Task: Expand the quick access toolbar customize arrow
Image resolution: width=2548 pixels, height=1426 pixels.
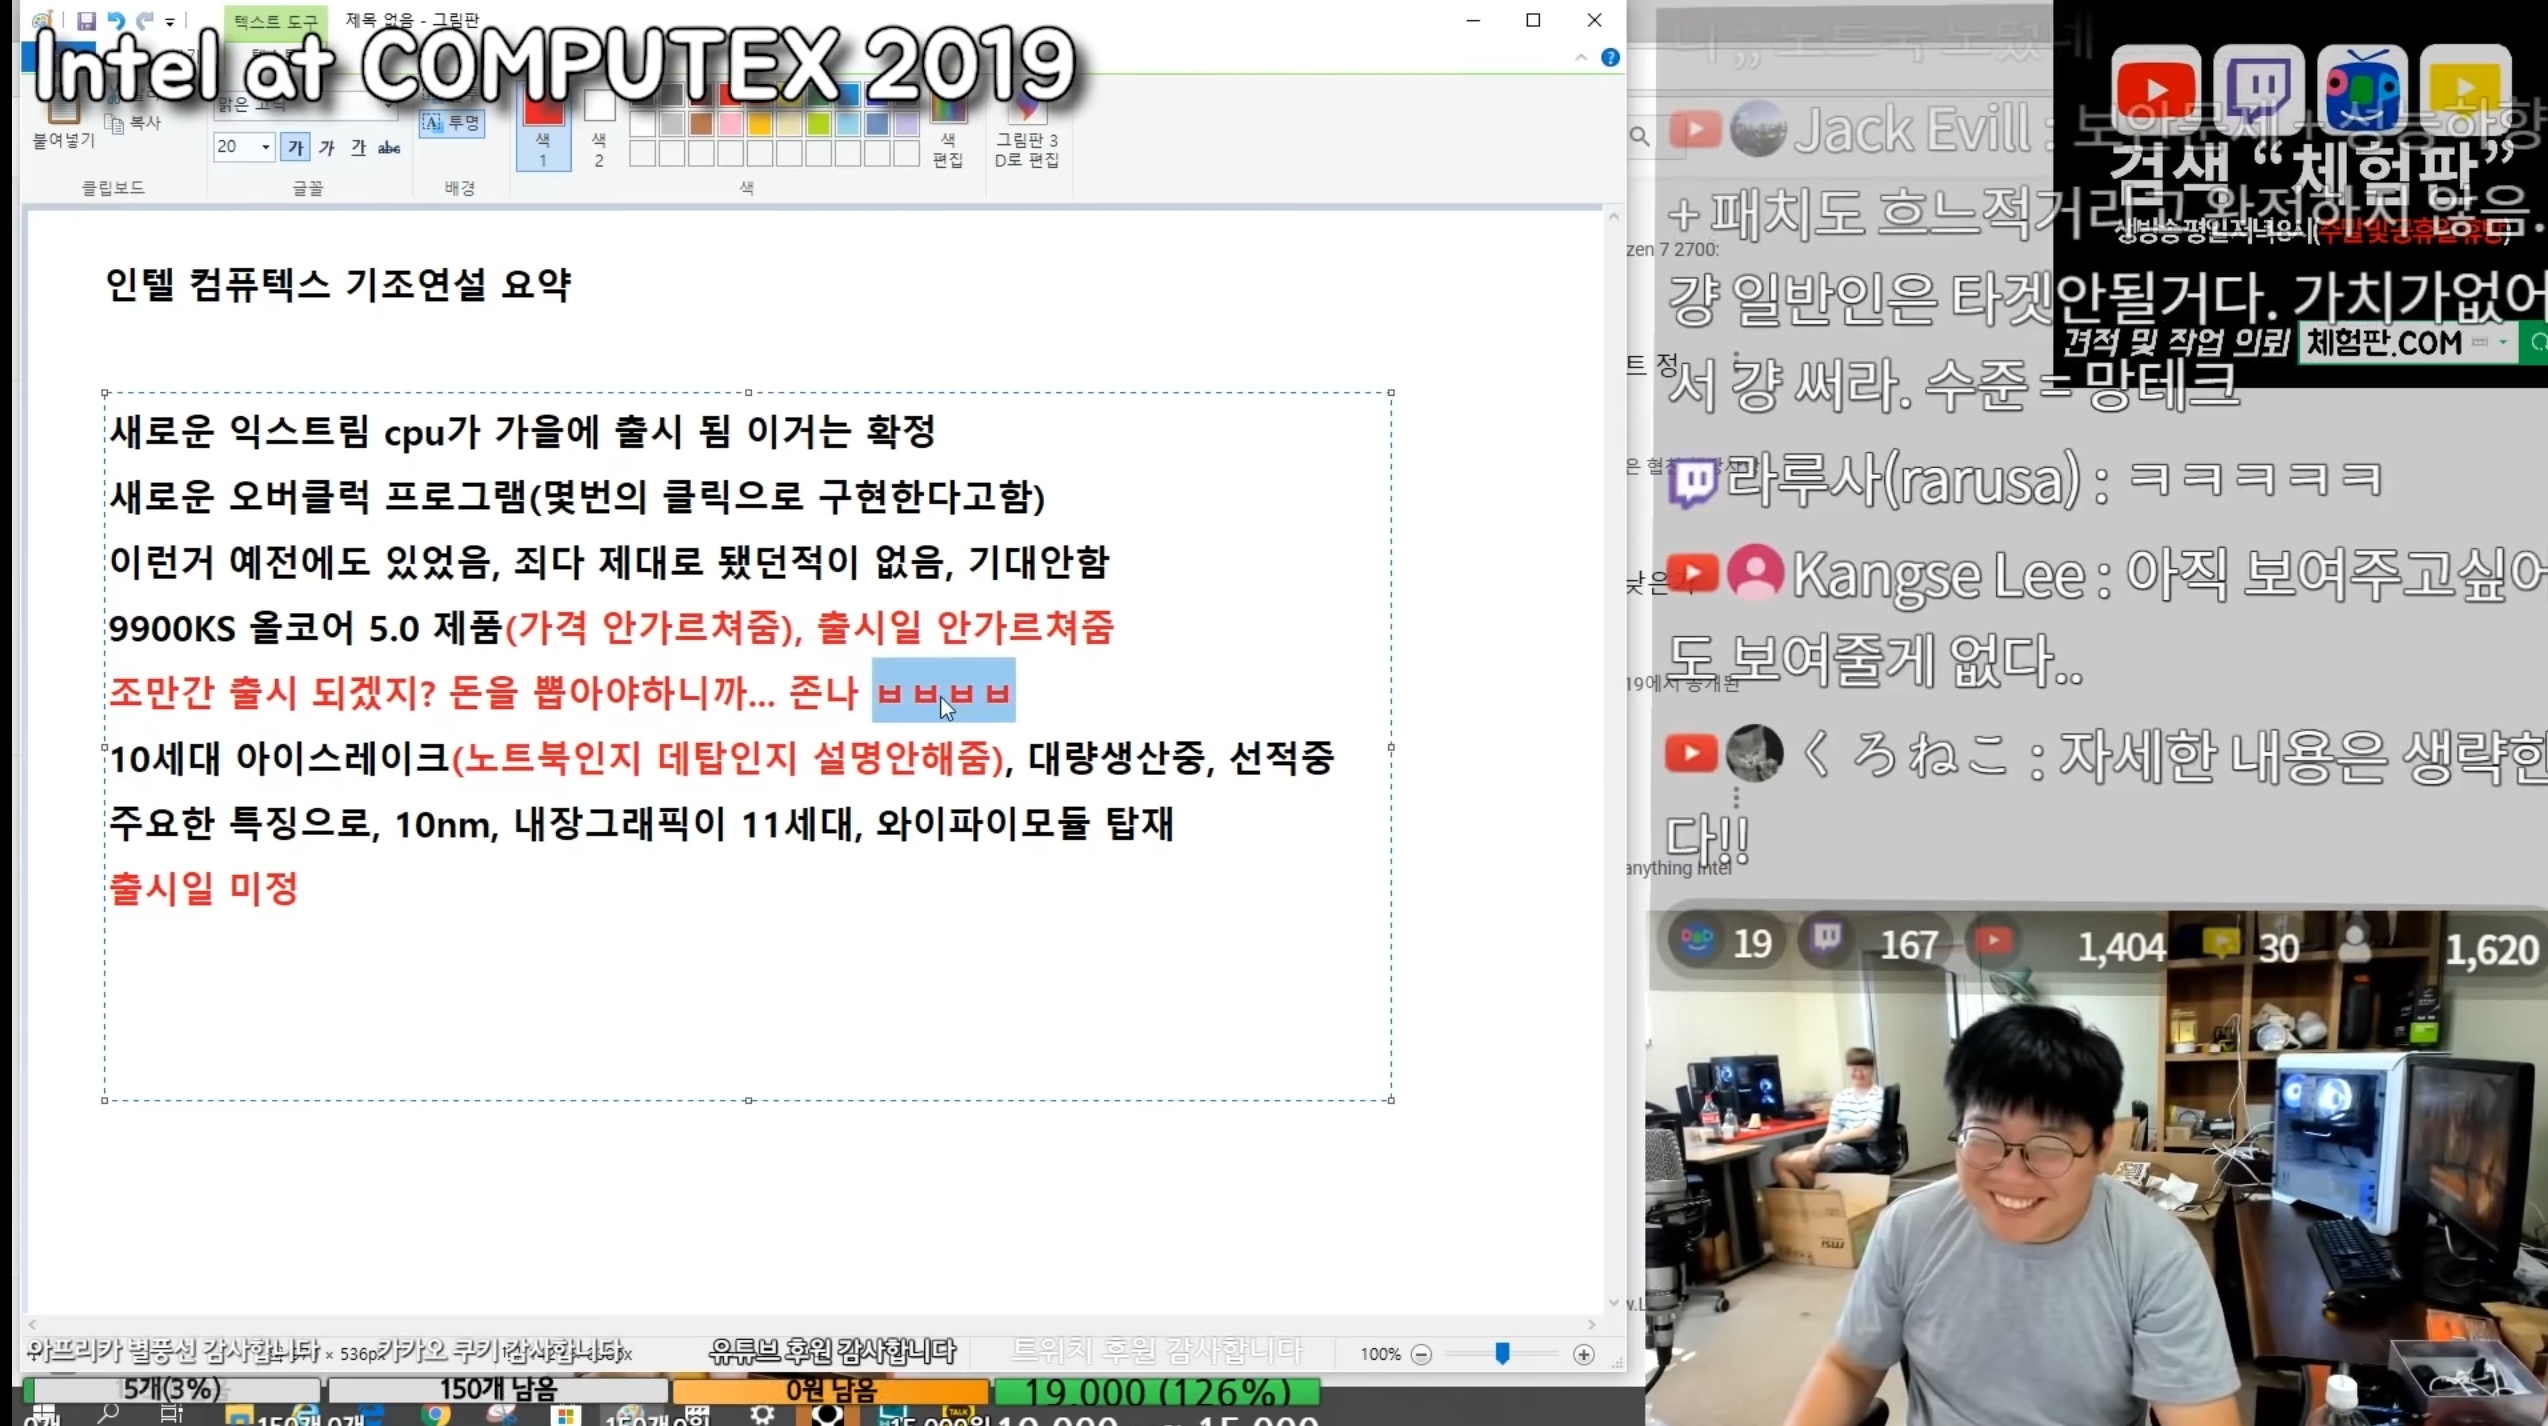Action: [x=170, y=22]
